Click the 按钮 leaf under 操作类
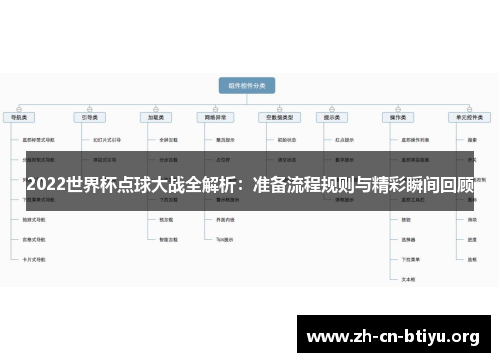Image resolution: width=500 pixels, height=362 pixels. (x=406, y=220)
